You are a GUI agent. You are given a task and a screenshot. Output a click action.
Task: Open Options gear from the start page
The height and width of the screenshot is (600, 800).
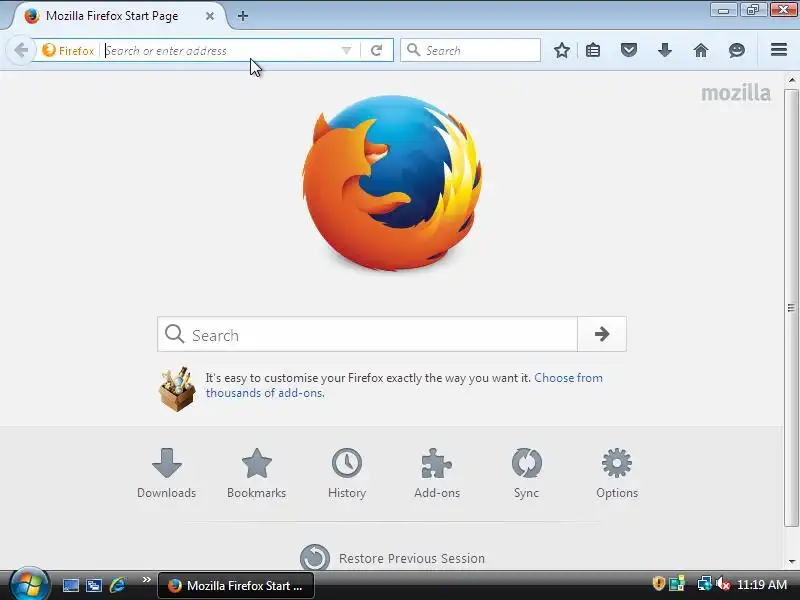point(617,473)
